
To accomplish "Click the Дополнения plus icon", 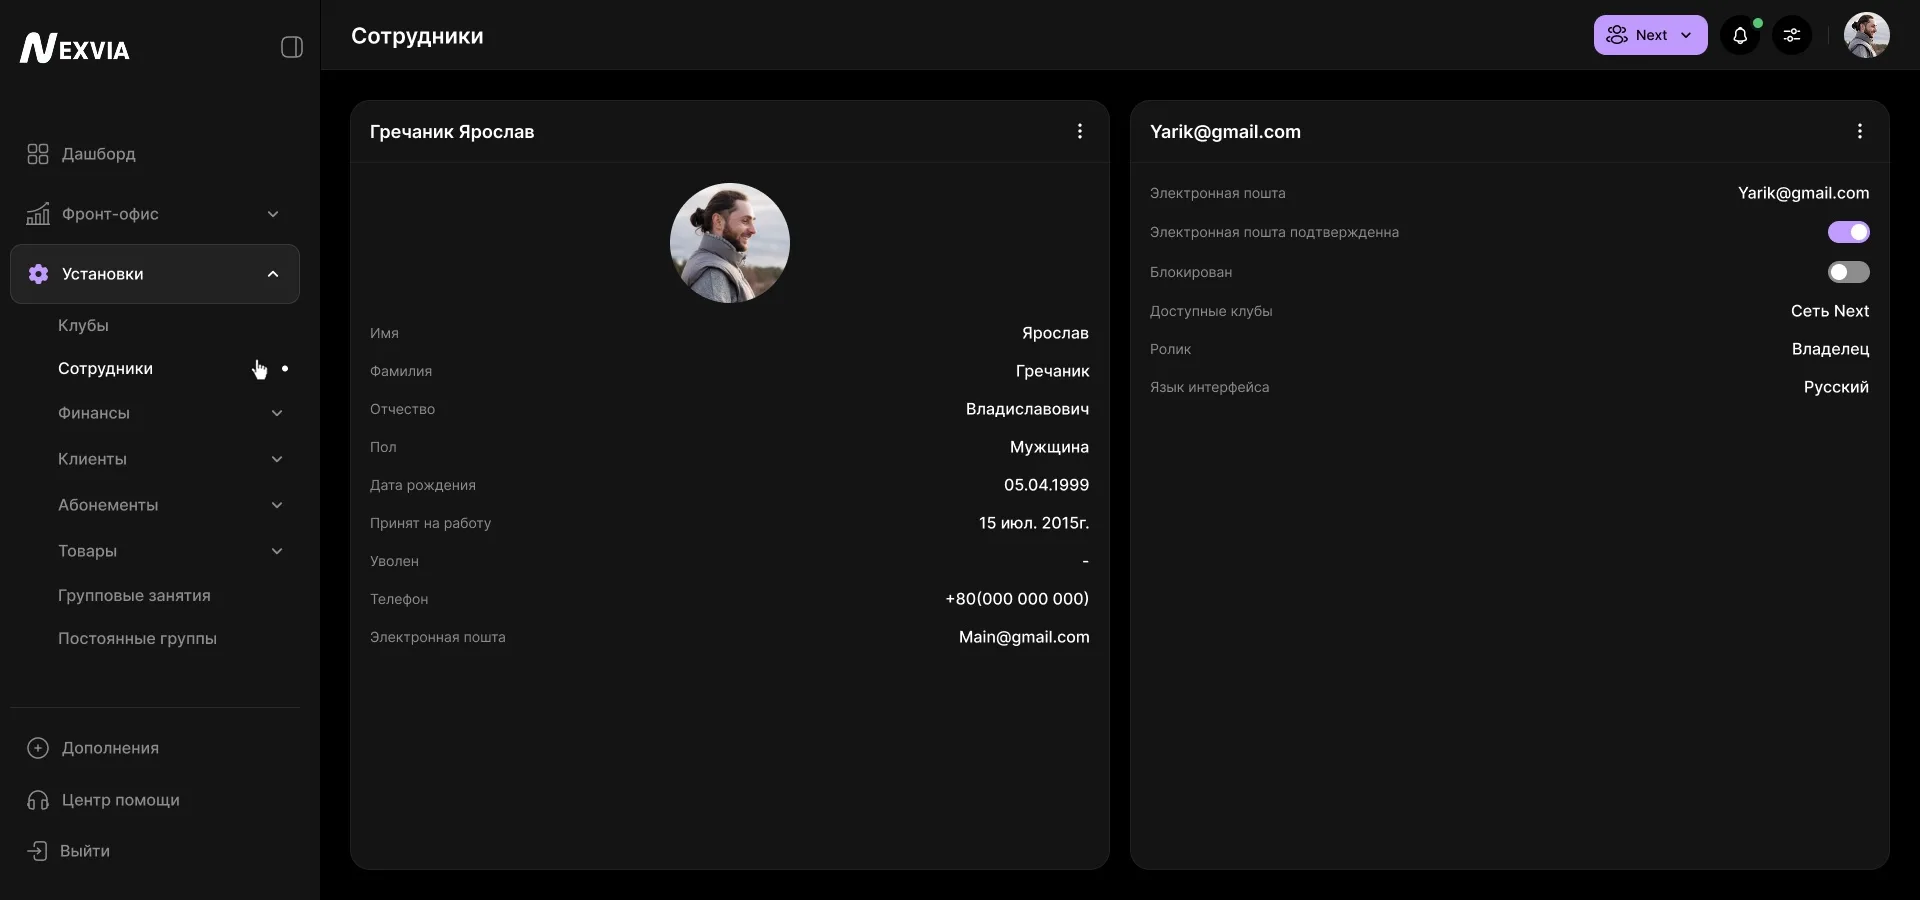I will coord(37,748).
